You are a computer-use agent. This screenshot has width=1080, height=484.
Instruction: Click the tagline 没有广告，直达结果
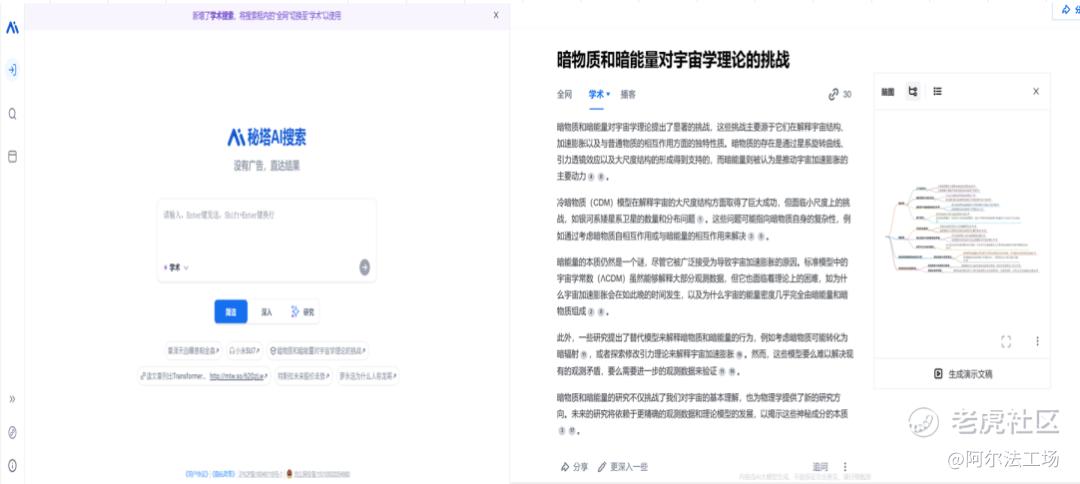point(267,166)
